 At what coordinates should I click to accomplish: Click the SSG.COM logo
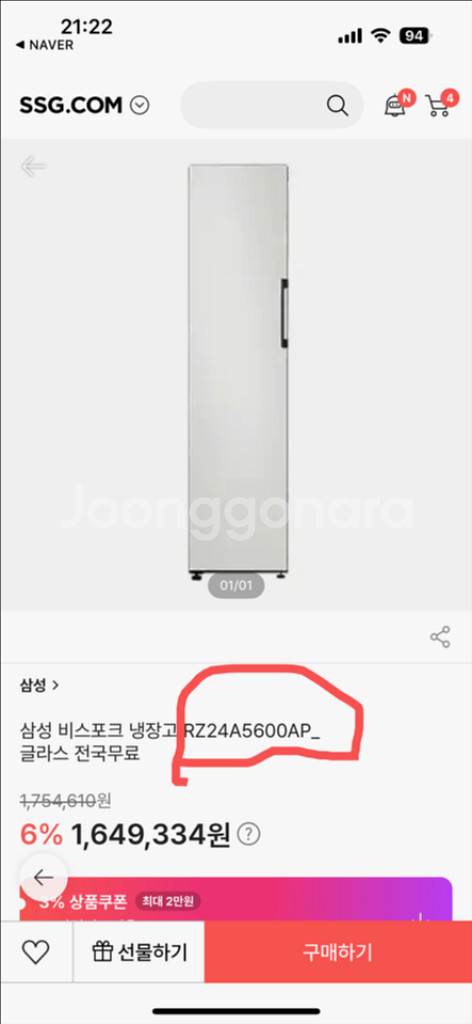click(71, 105)
